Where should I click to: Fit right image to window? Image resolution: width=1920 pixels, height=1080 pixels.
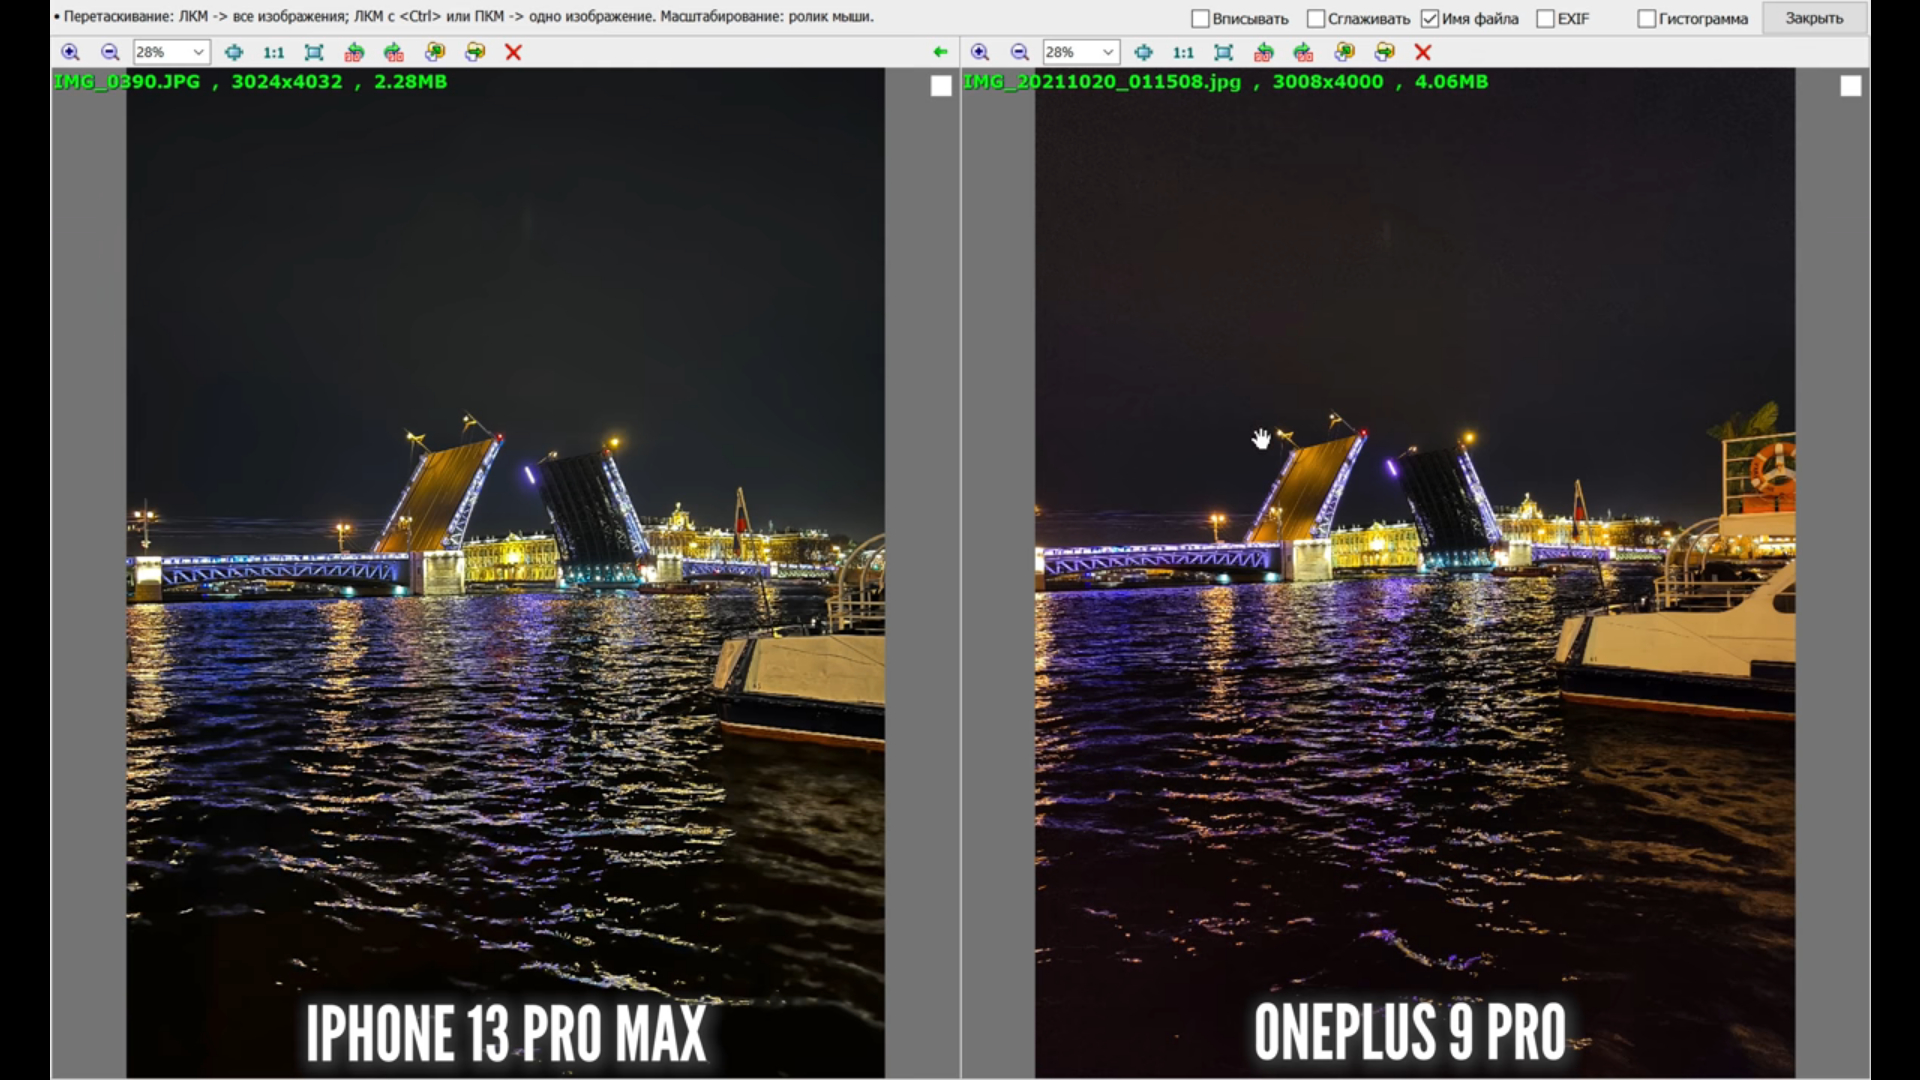pos(1223,52)
